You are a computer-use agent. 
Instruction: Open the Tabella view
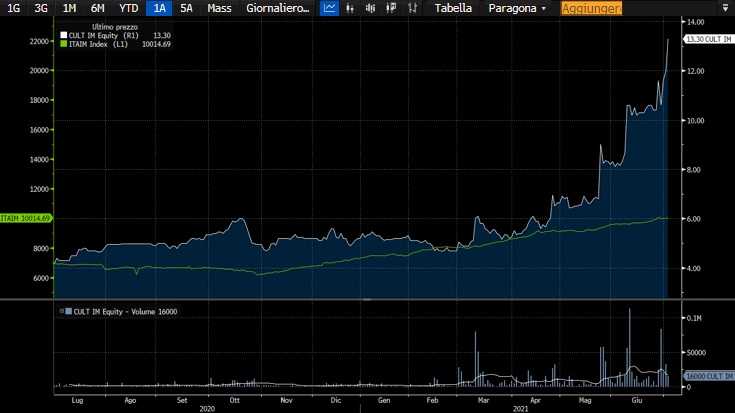pos(453,8)
